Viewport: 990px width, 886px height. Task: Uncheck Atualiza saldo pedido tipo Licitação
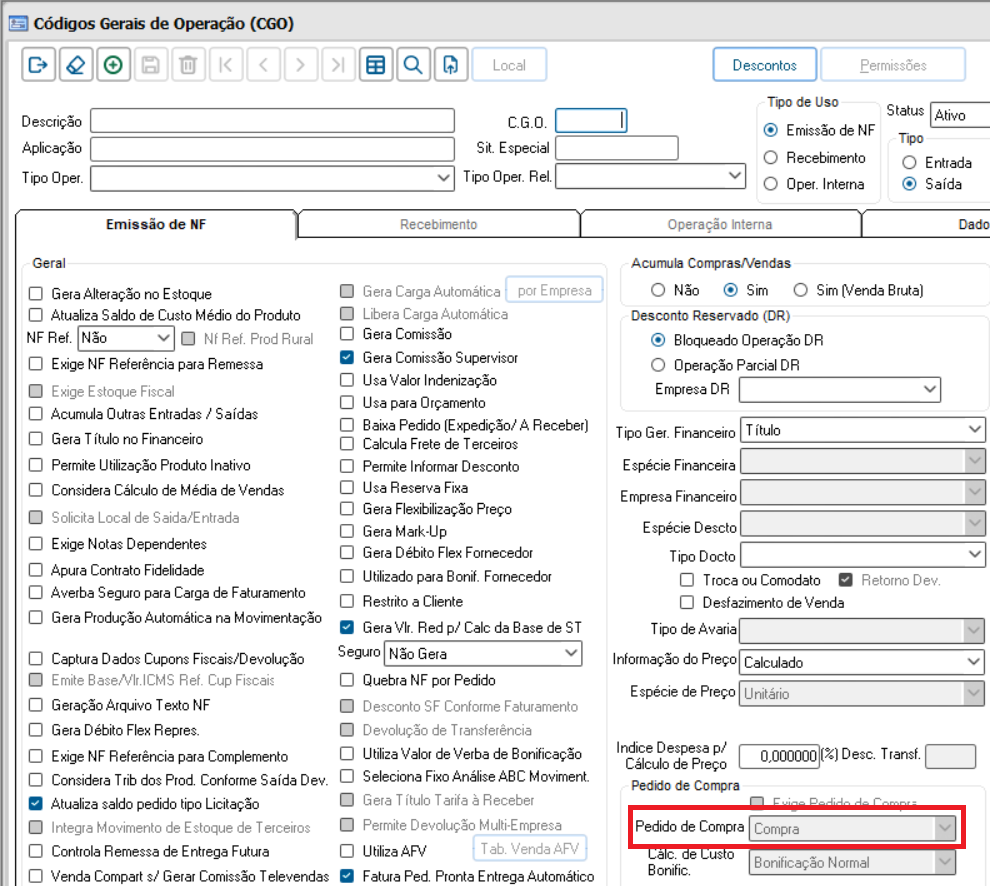36,803
